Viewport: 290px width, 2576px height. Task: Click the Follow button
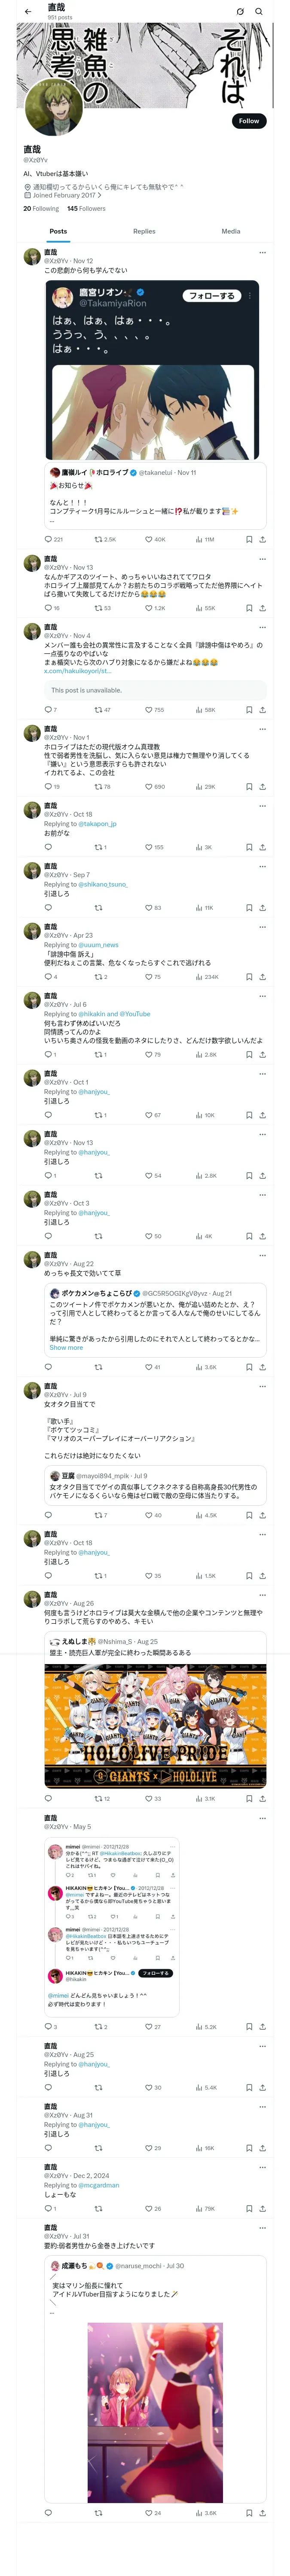tap(248, 121)
